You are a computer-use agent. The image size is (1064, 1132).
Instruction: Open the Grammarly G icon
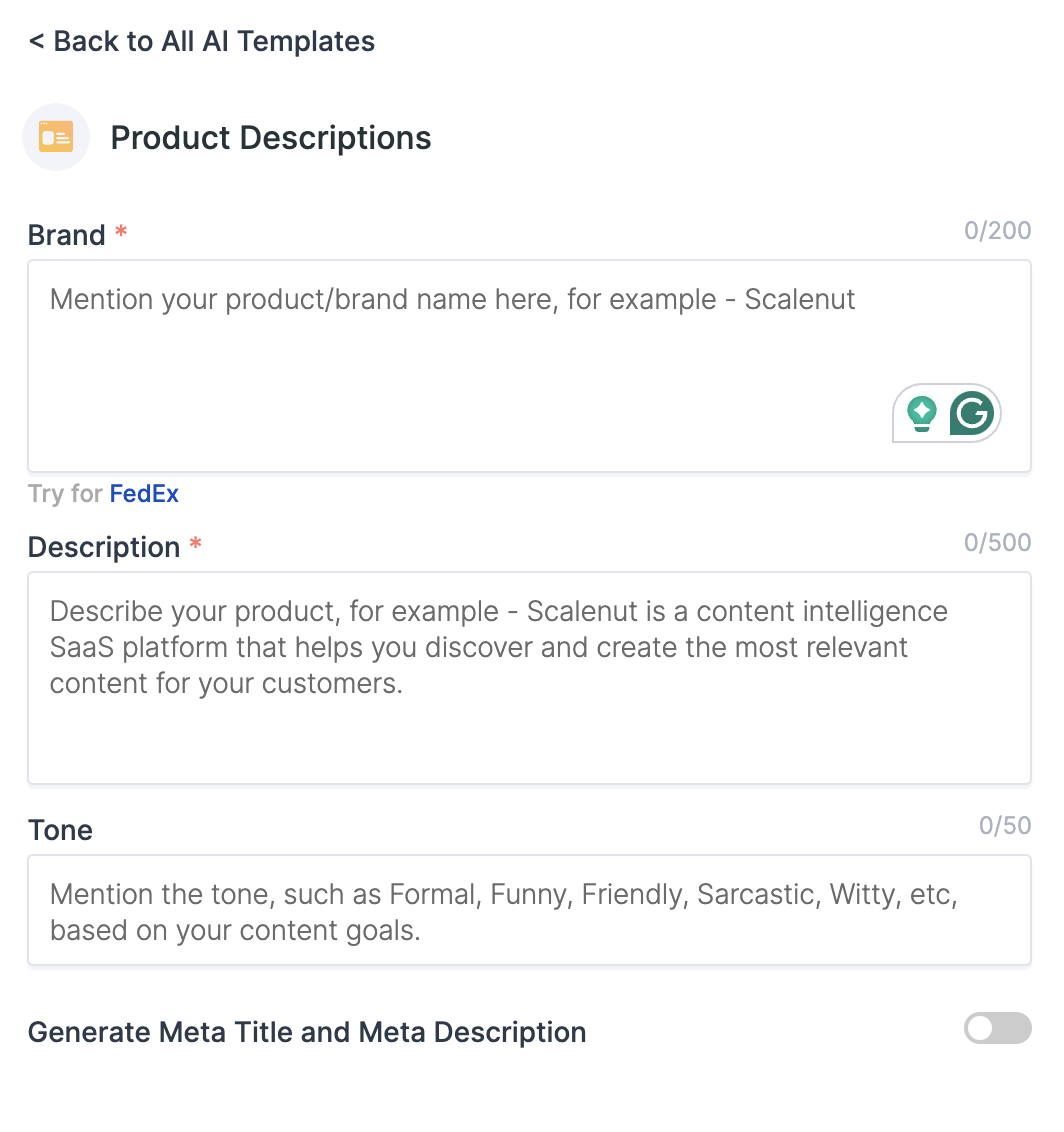point(972,413)
